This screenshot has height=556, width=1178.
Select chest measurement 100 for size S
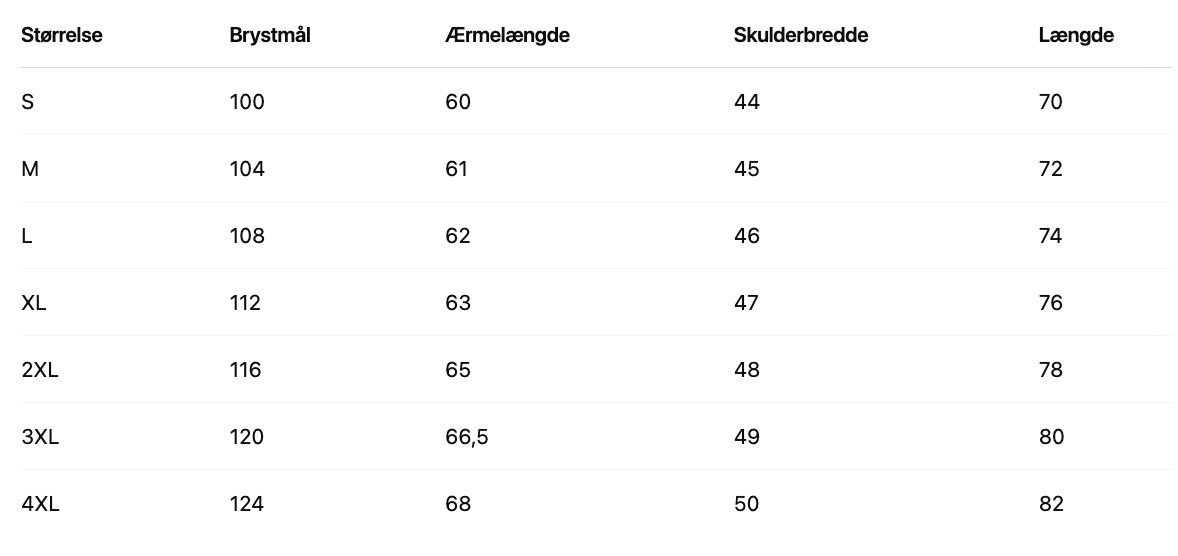pos(247,102)
